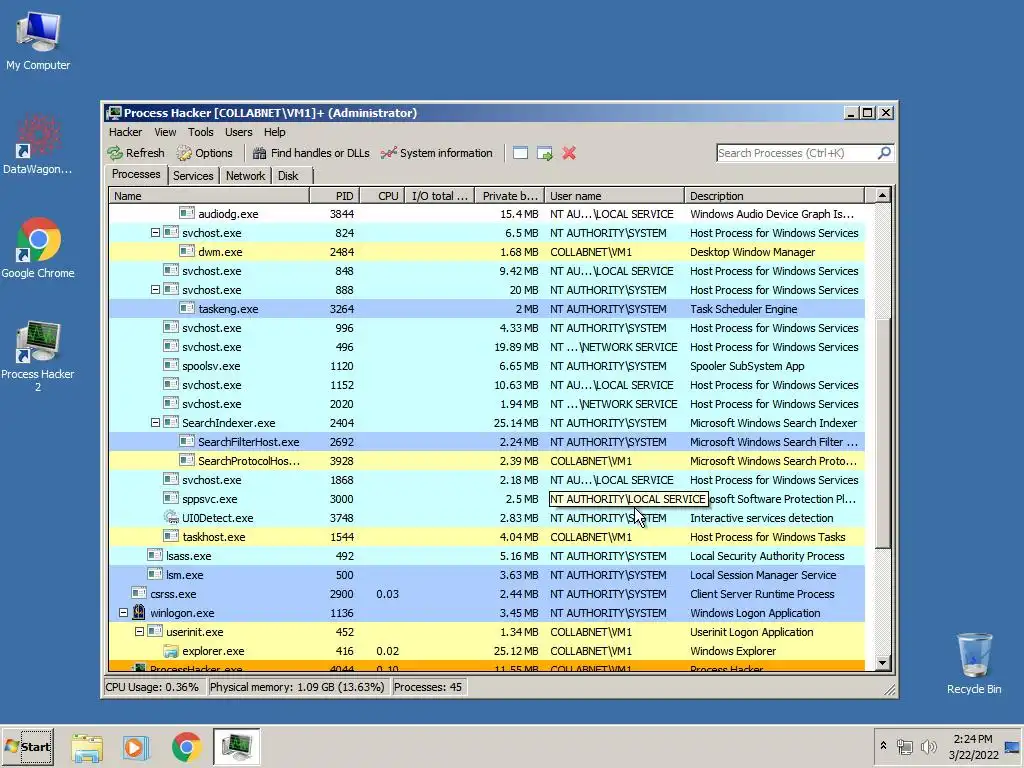Open the Hacker menu
The height and width of the screenshot is (768, 1024).
(x=125, y=132)
